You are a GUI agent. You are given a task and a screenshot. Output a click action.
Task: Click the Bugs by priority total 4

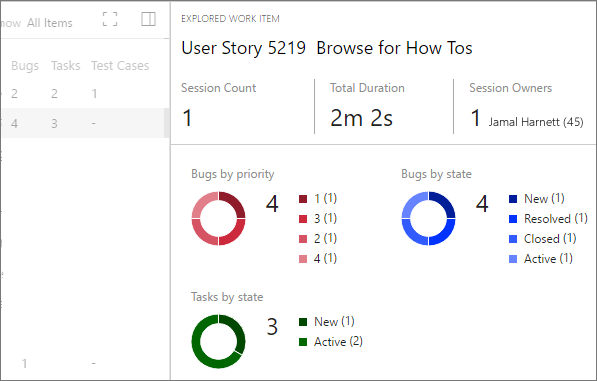point(272,204)
